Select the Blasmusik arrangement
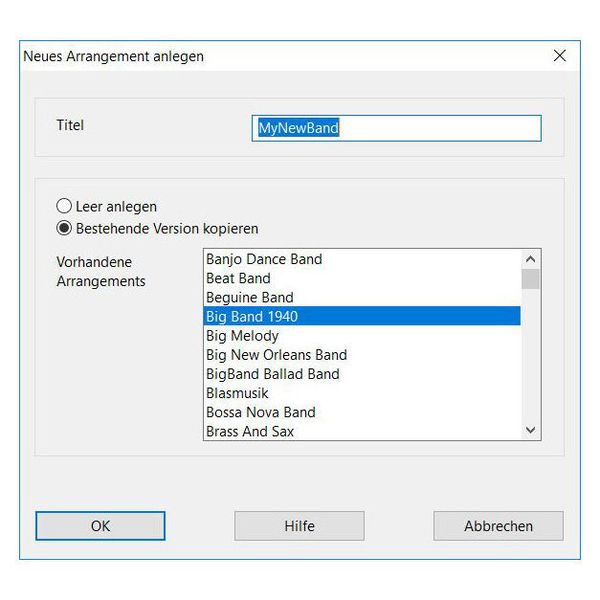Viewport: 600px width, 600px height. (237, 393)
